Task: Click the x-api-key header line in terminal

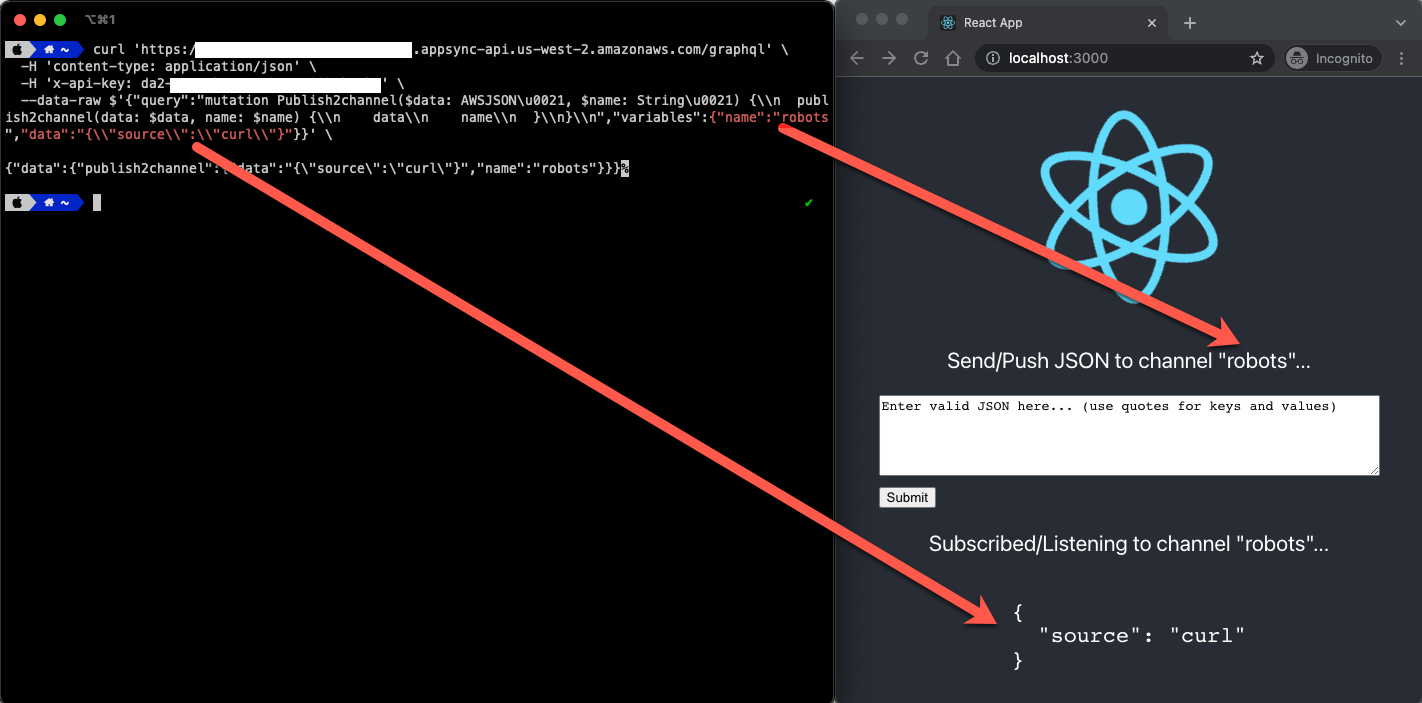Action: point(212,85)
